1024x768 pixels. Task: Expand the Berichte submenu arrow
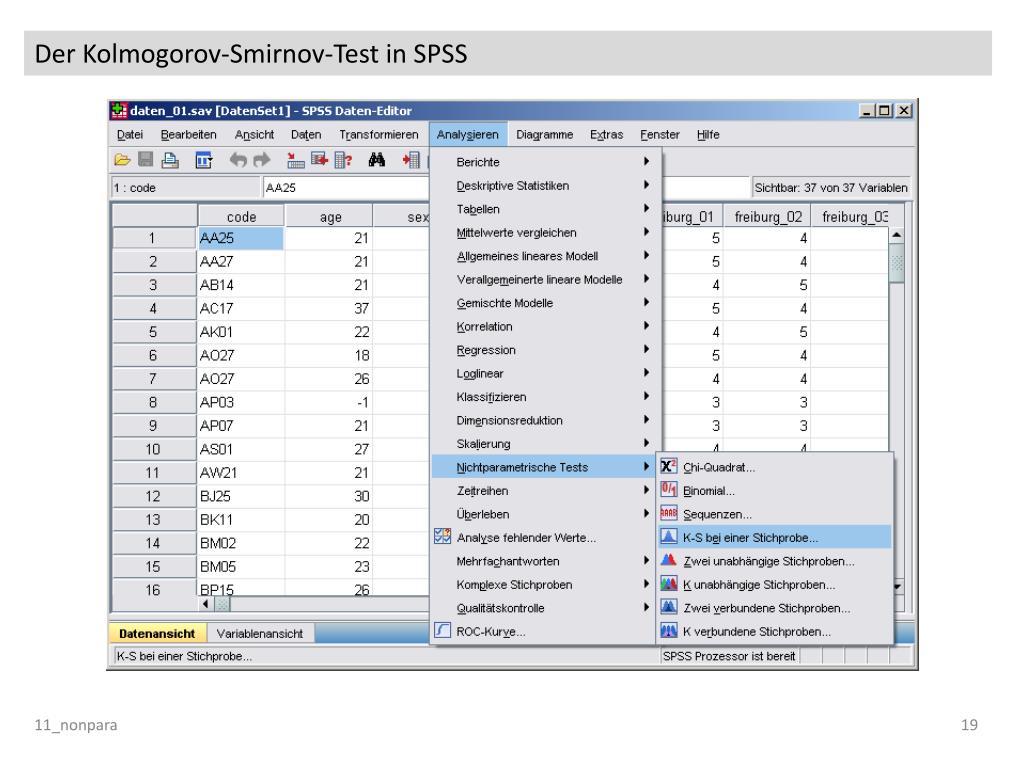coord(646,161)
